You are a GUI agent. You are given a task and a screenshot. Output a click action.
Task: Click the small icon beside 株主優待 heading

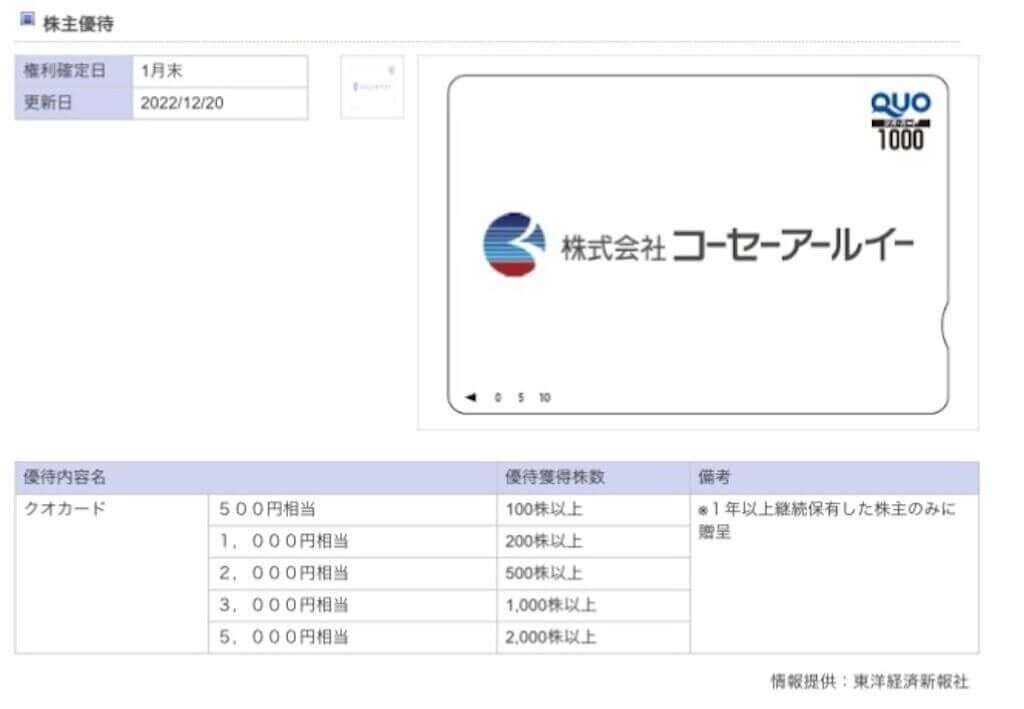click(x=27, y=20)
